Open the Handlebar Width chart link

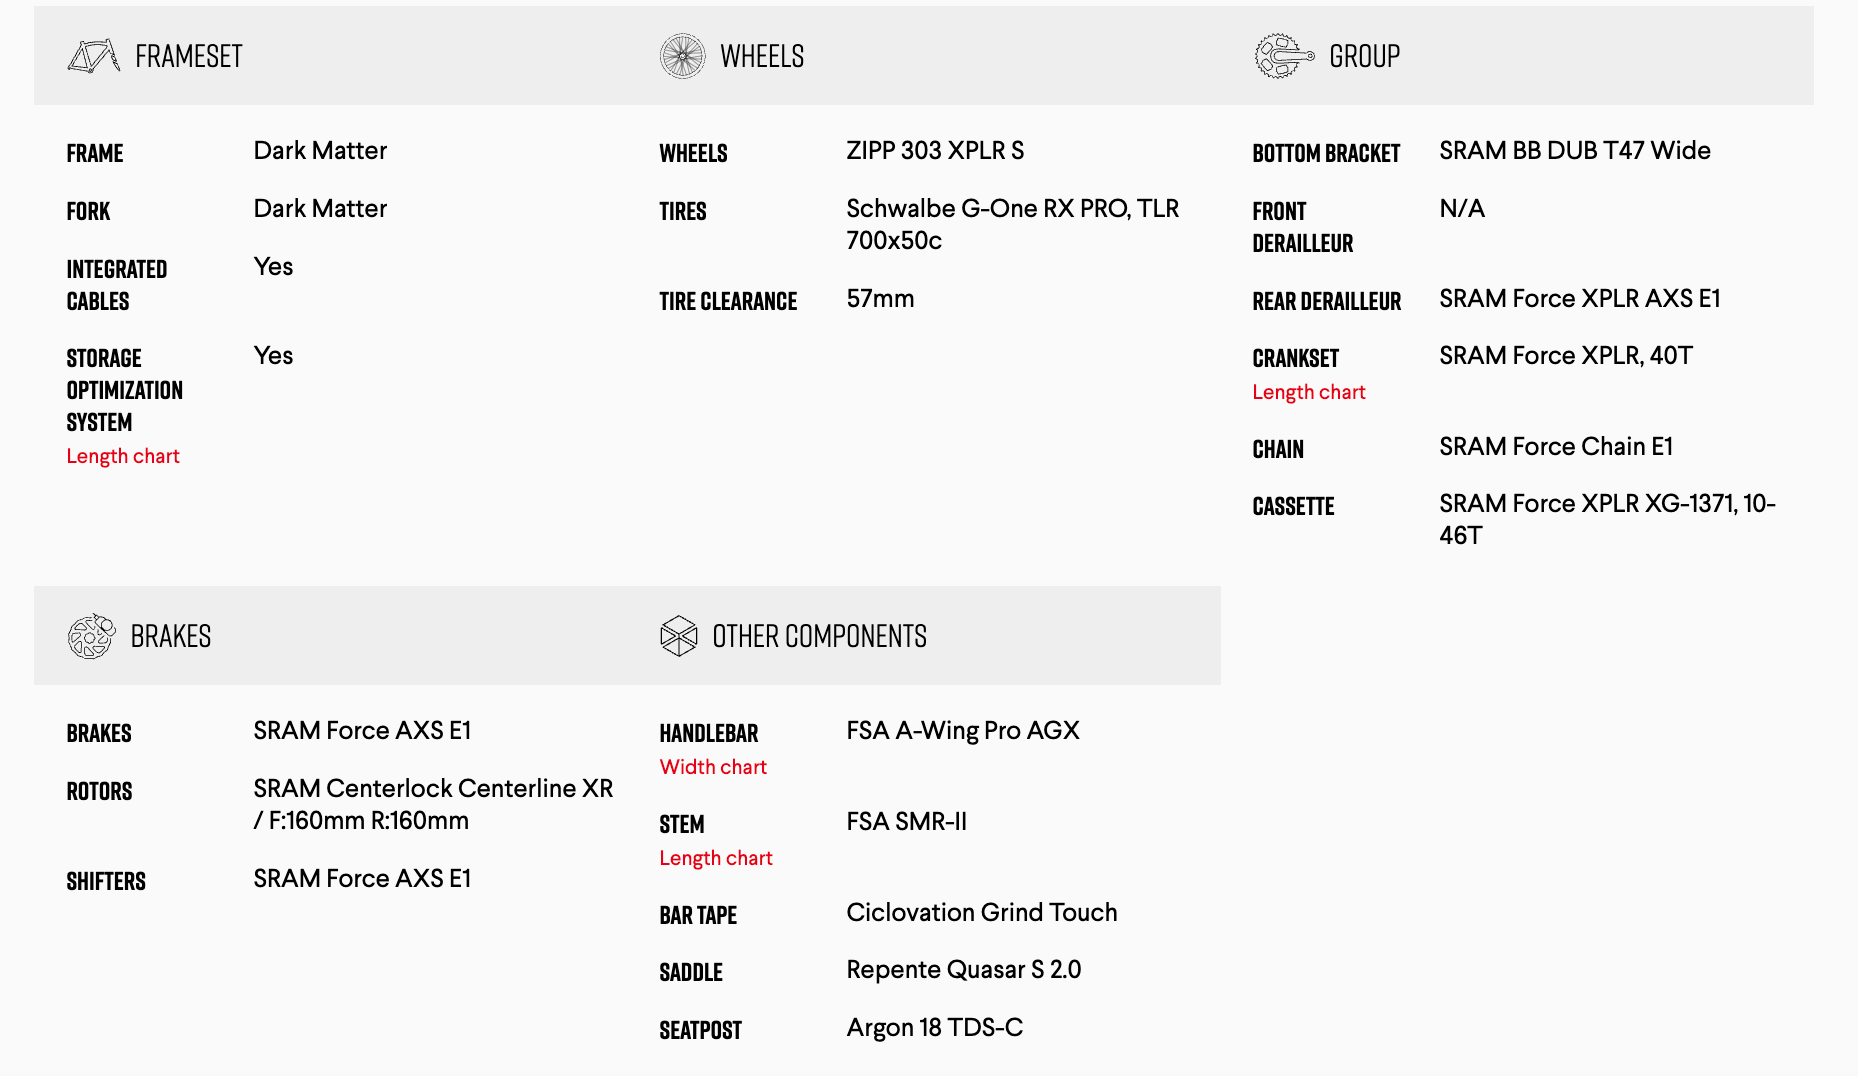tap(713, 767)
